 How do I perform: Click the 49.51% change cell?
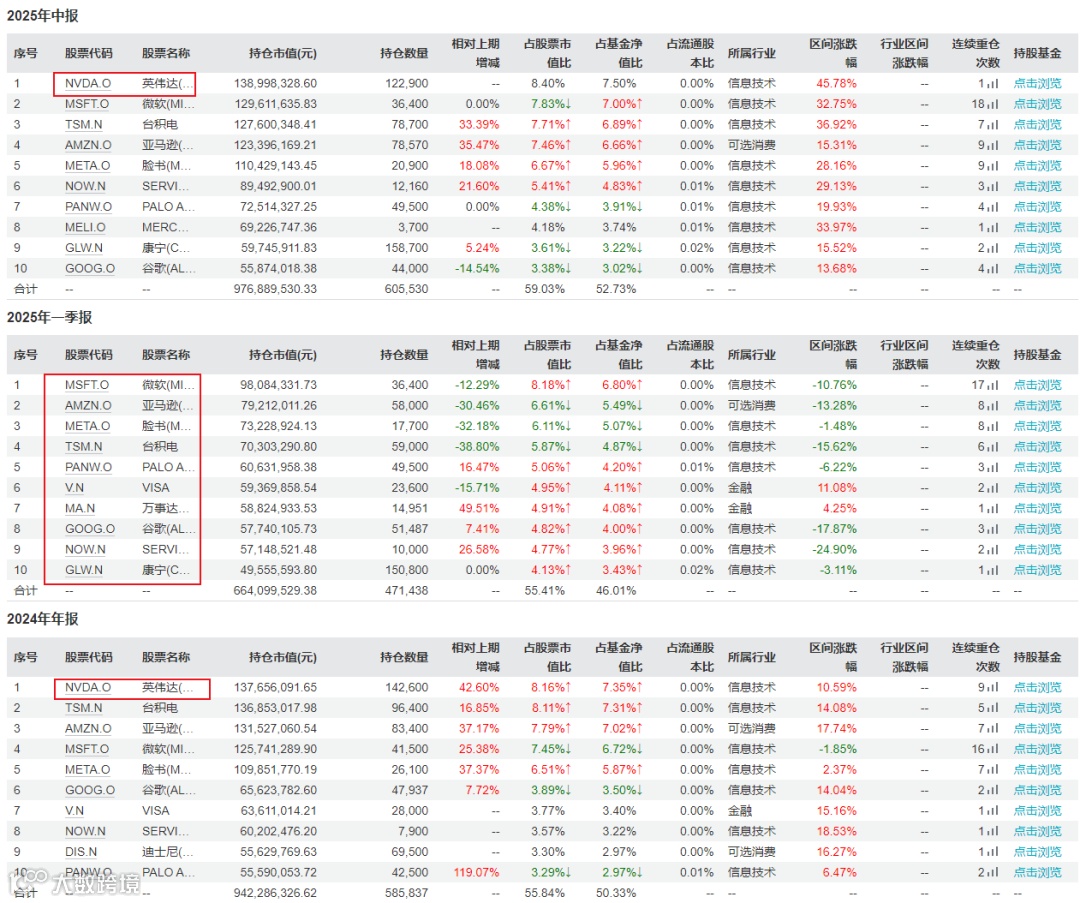(479, 508)
